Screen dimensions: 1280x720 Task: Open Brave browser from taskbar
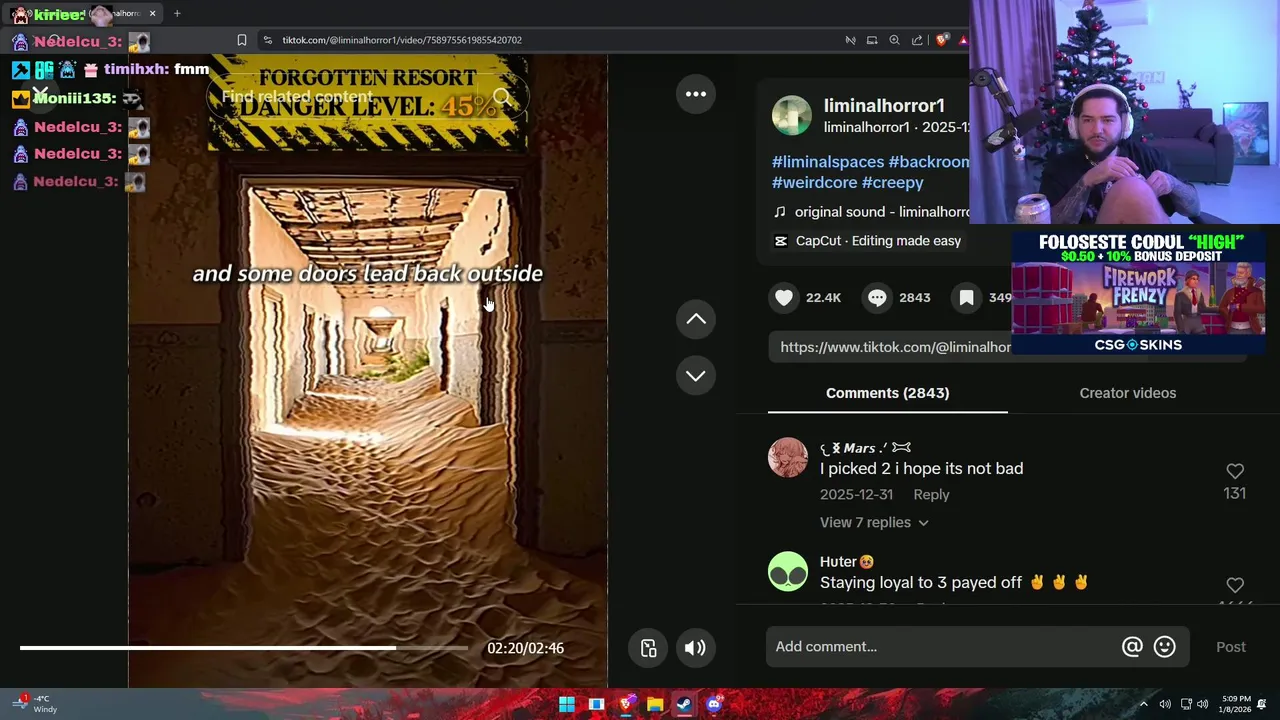[x=626, y=704]
